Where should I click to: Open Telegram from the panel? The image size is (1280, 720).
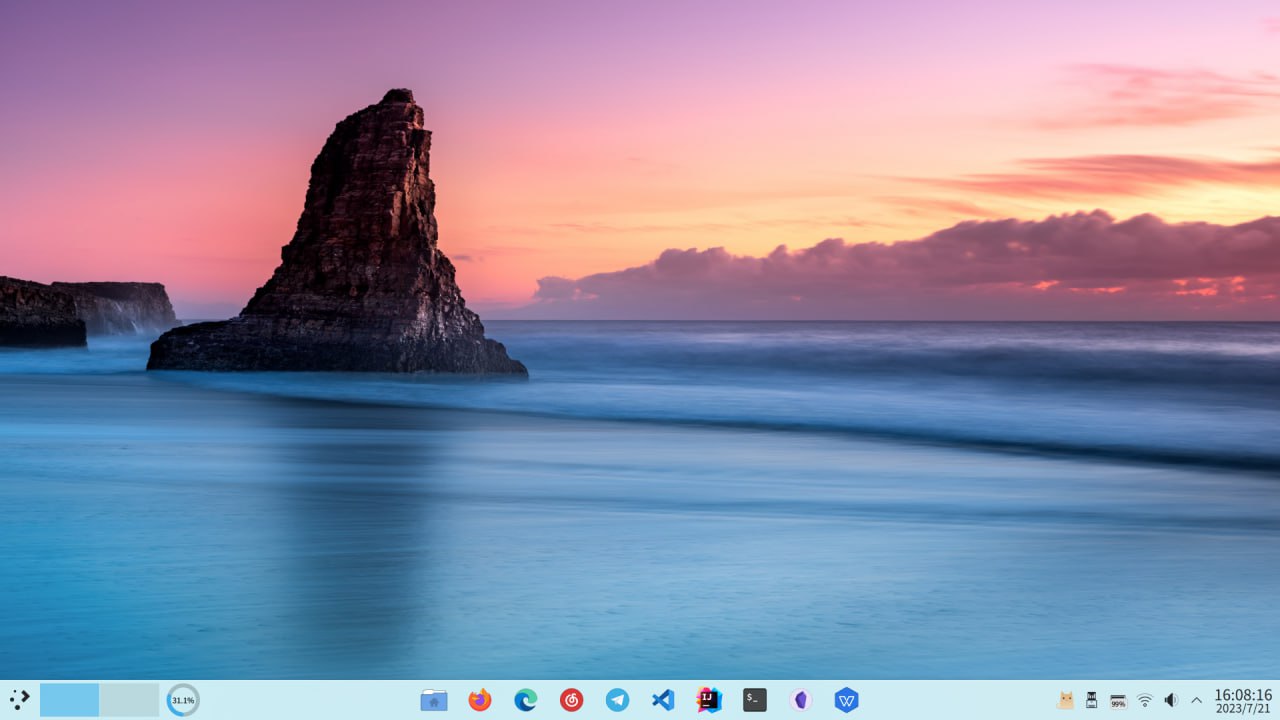click(617, 700)
